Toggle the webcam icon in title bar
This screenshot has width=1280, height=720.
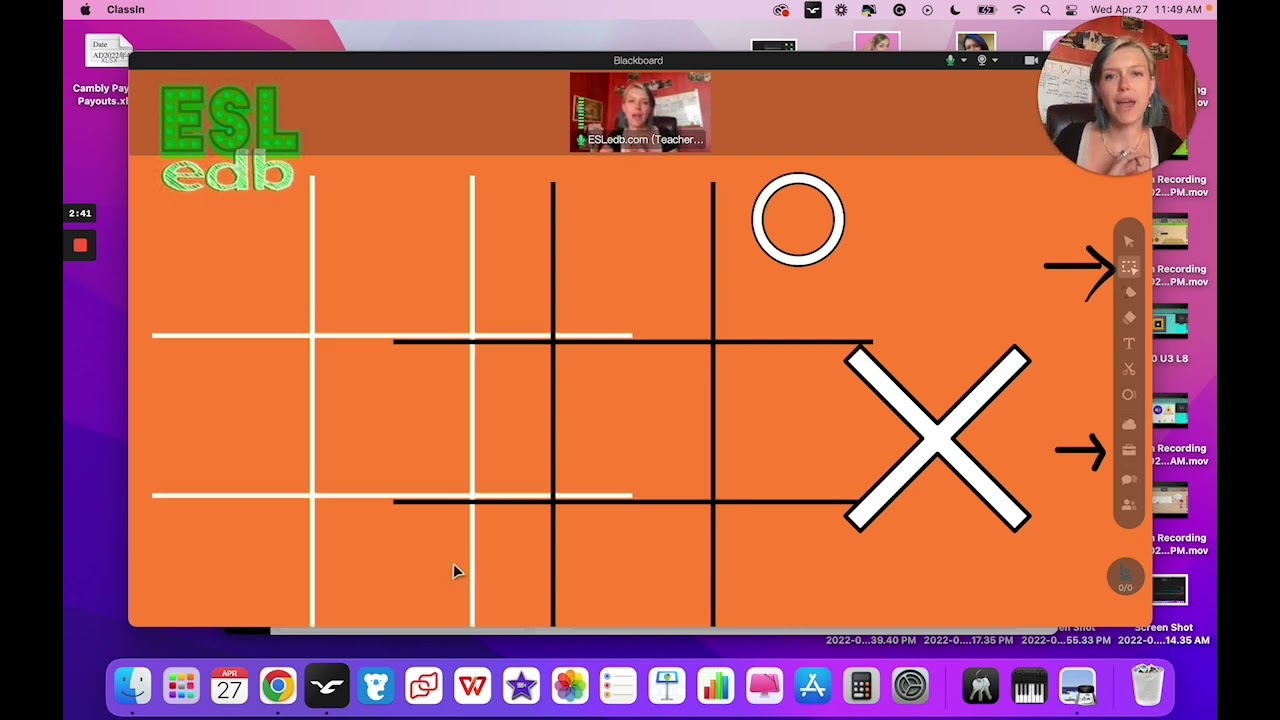coord(982,60)
